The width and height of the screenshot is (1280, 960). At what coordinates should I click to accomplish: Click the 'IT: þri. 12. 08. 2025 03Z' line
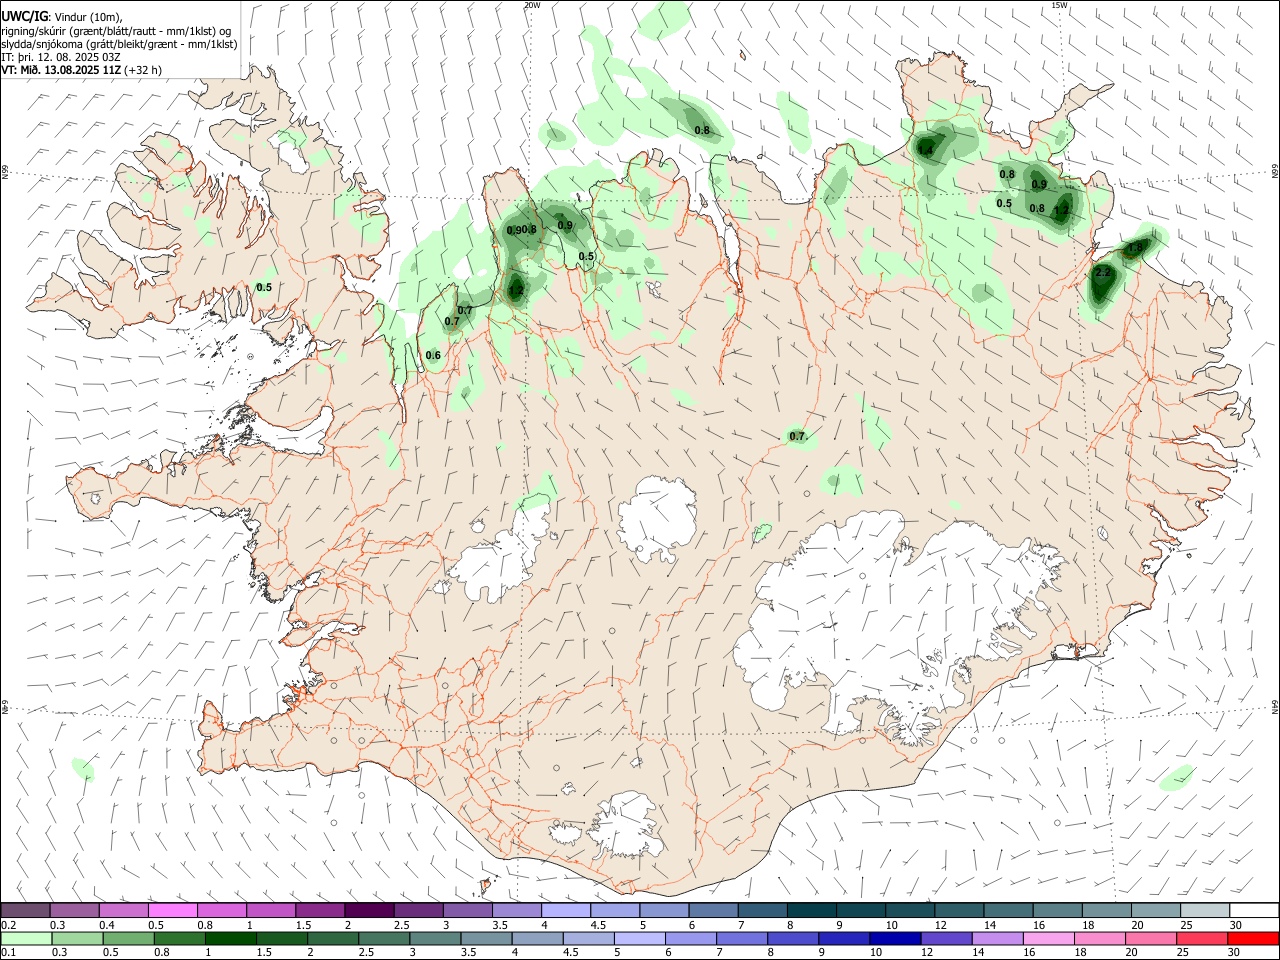(60, 57)
